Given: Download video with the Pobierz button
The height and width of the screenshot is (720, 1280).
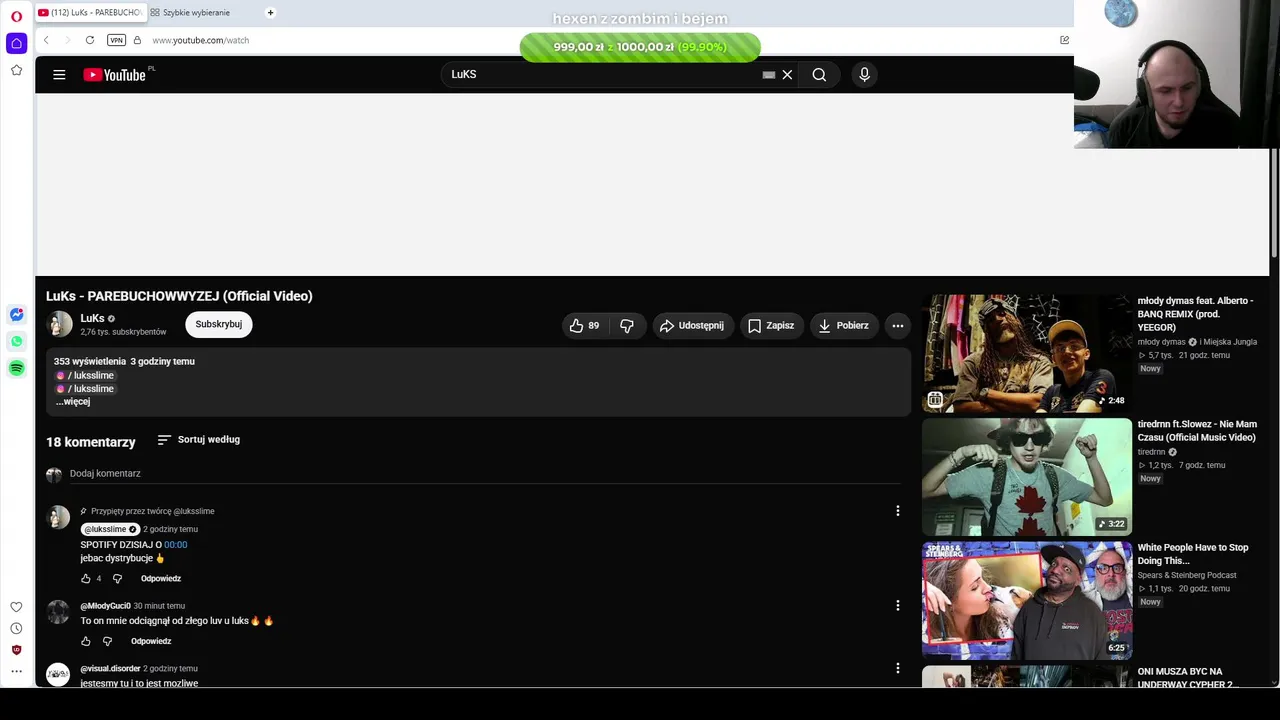Looking at the screenshot, I should click(x=843, y=325).
